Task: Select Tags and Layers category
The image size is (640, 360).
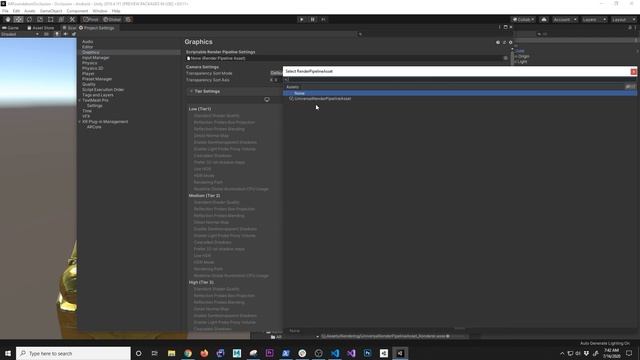Action: (98, 95)
